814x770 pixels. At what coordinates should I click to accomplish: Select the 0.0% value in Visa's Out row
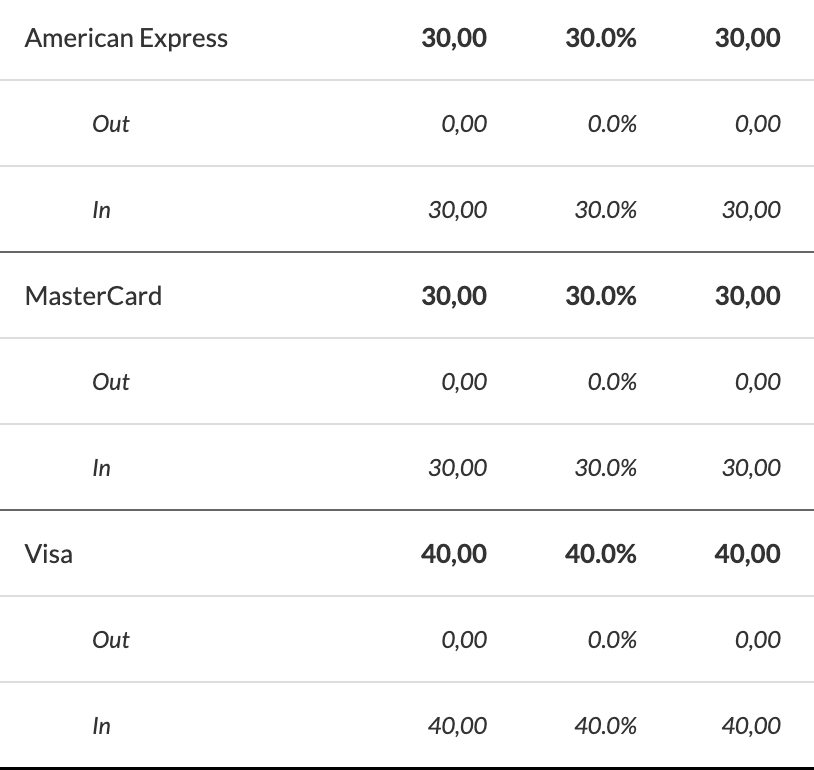tap(612, 640)
